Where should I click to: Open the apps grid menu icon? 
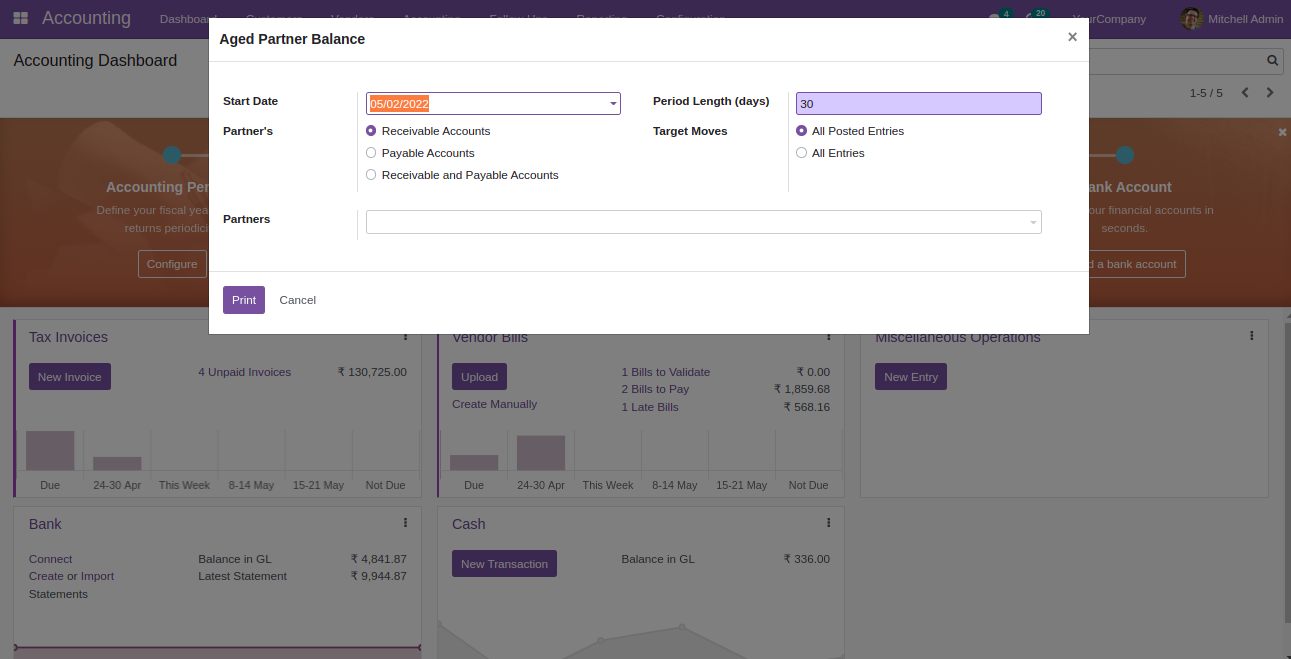click(x=20, y=18)
